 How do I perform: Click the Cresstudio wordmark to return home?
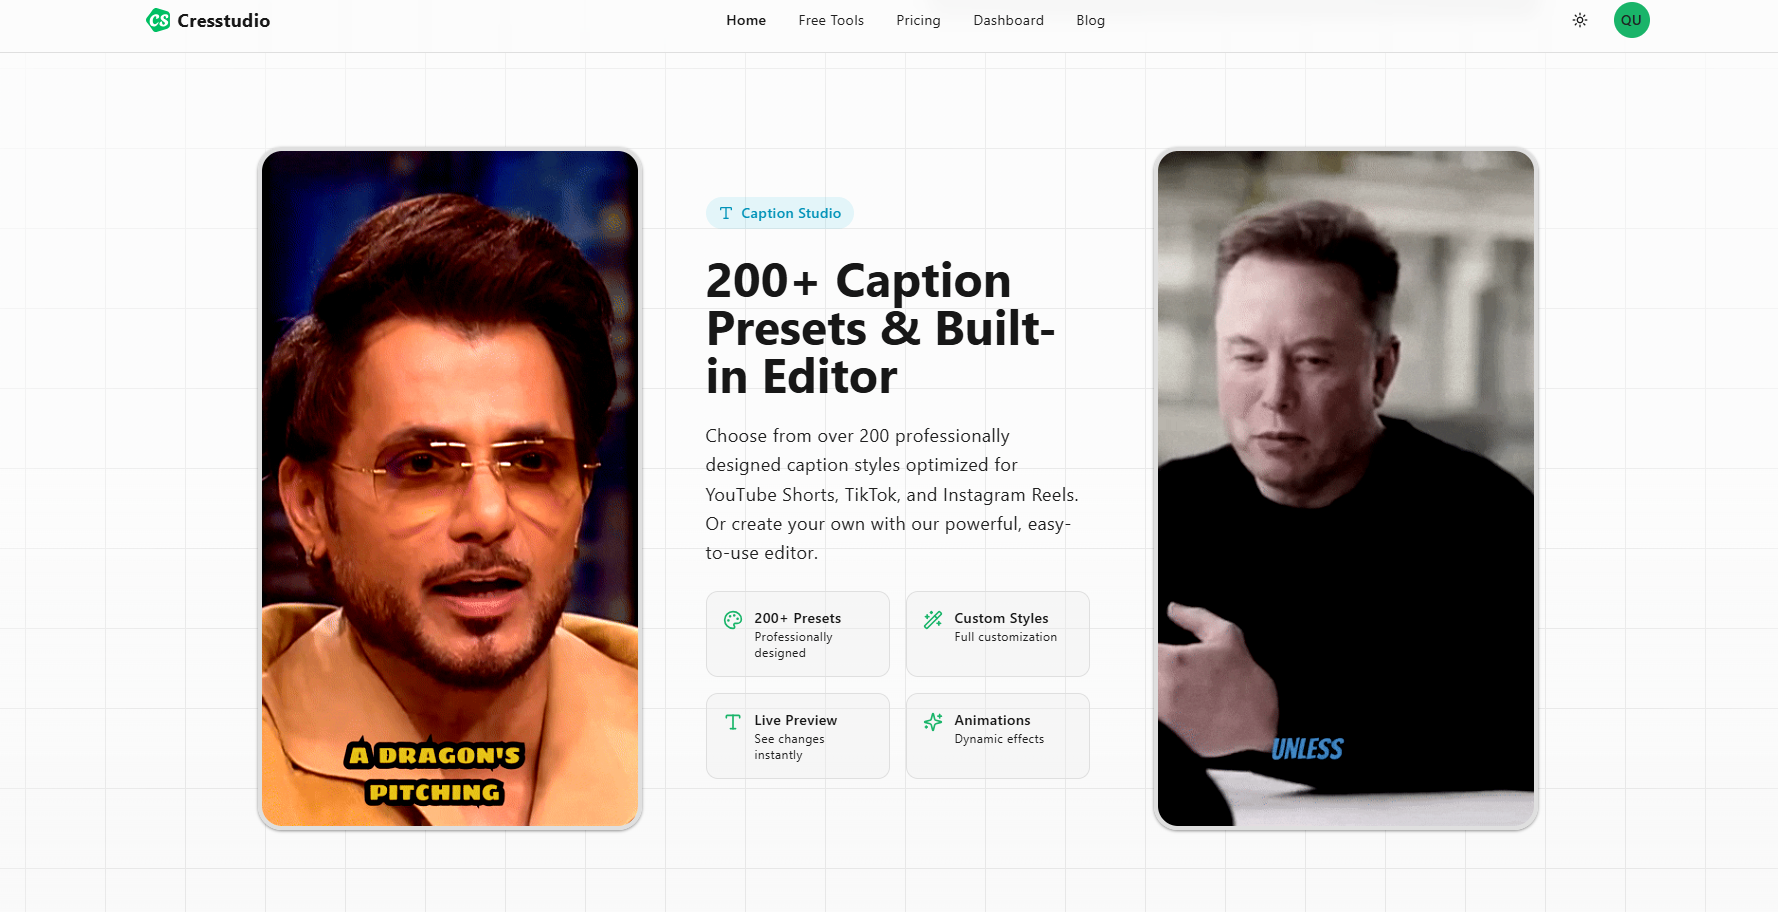224,20
